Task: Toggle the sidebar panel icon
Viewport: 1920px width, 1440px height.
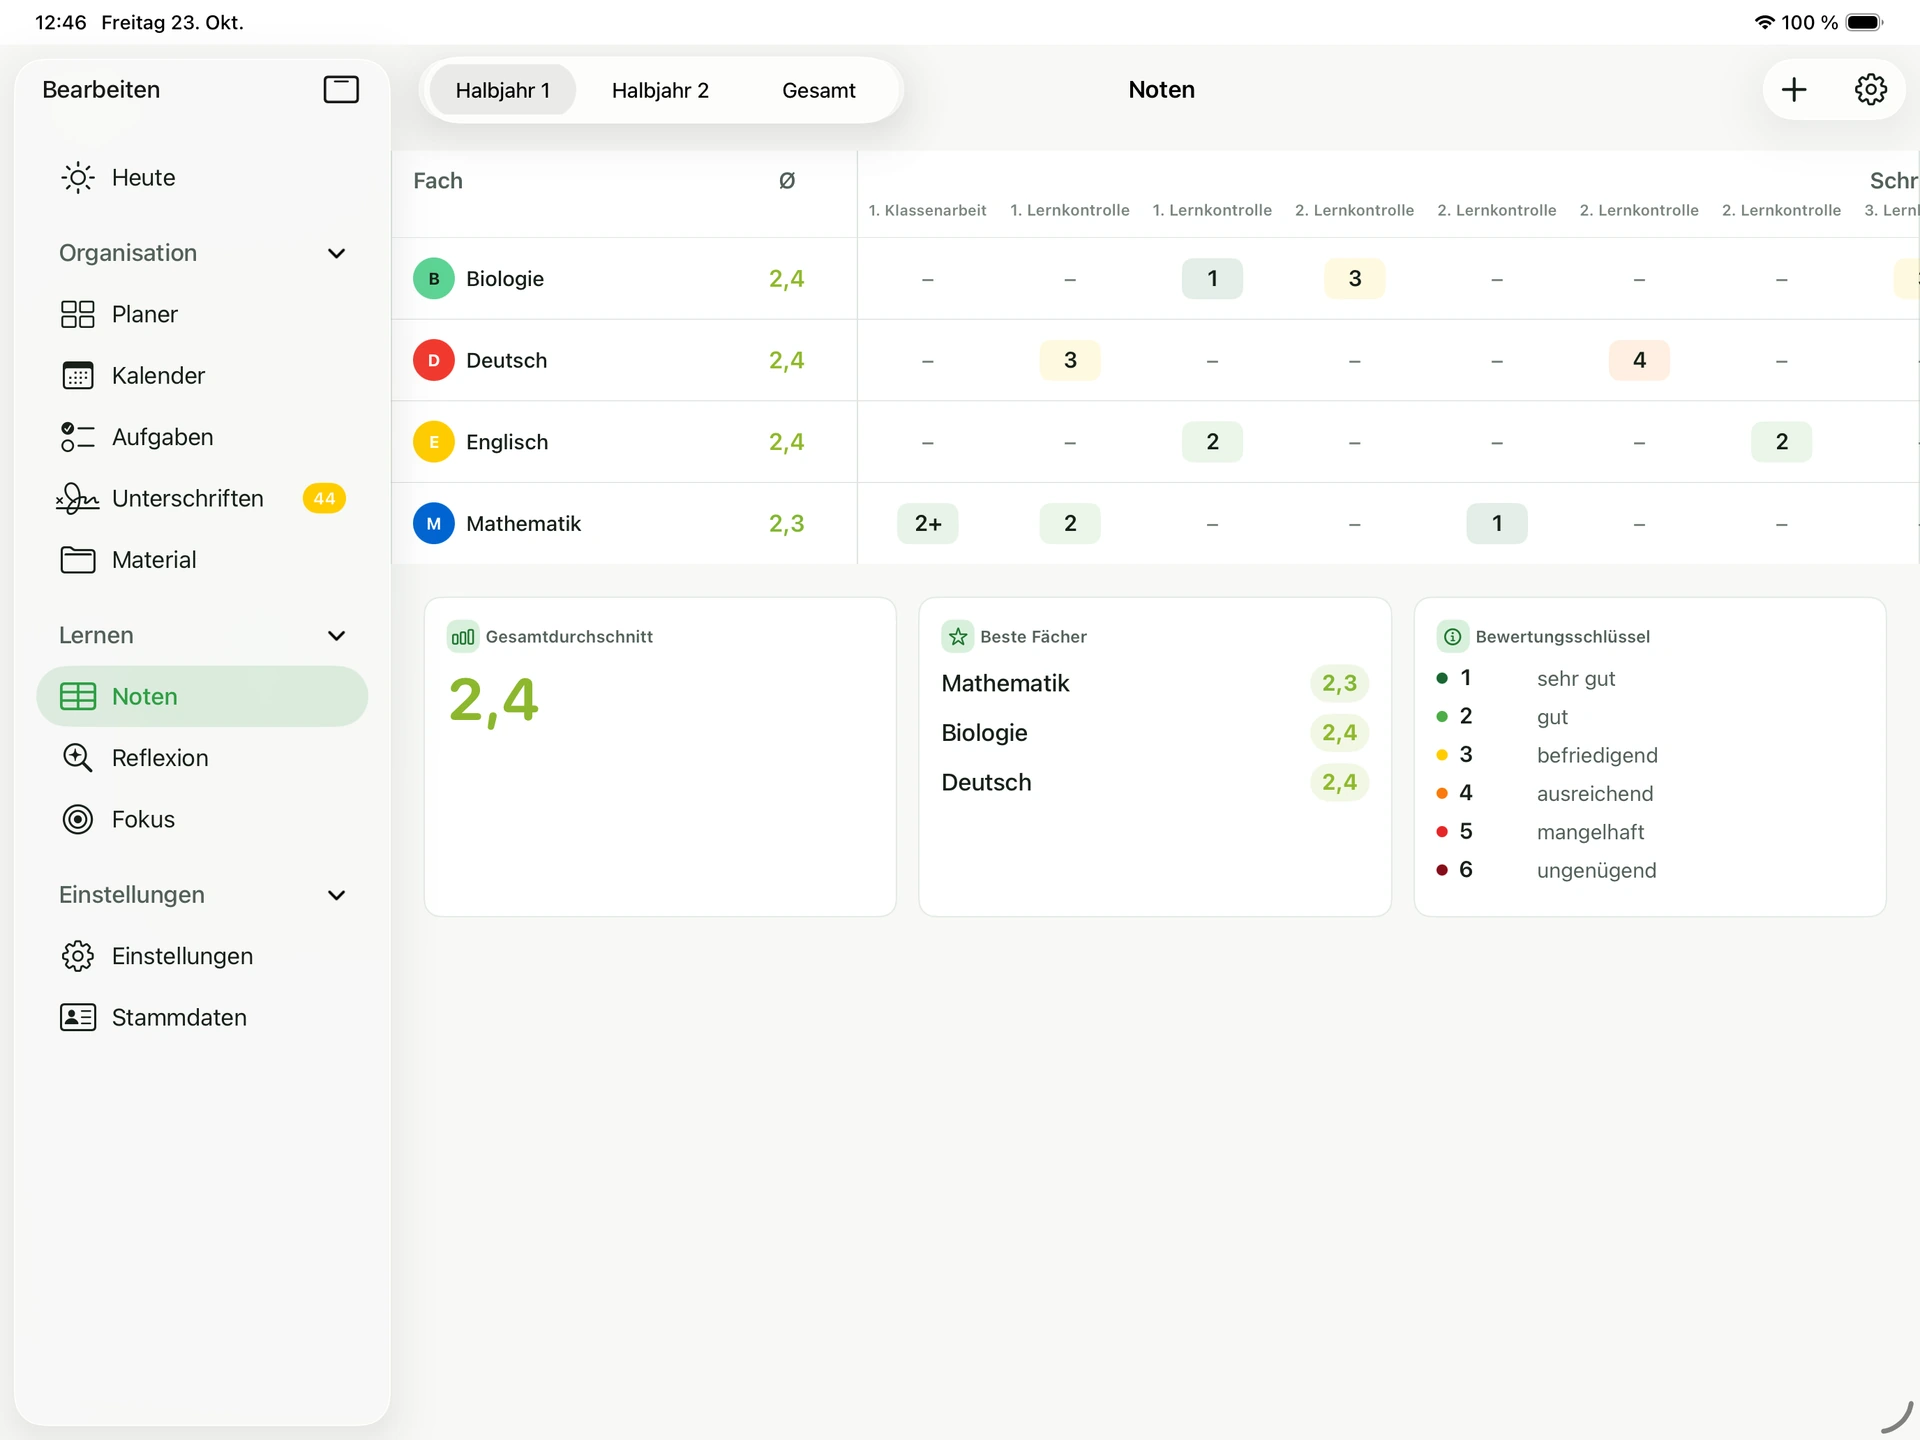Action: pos(341,90)
